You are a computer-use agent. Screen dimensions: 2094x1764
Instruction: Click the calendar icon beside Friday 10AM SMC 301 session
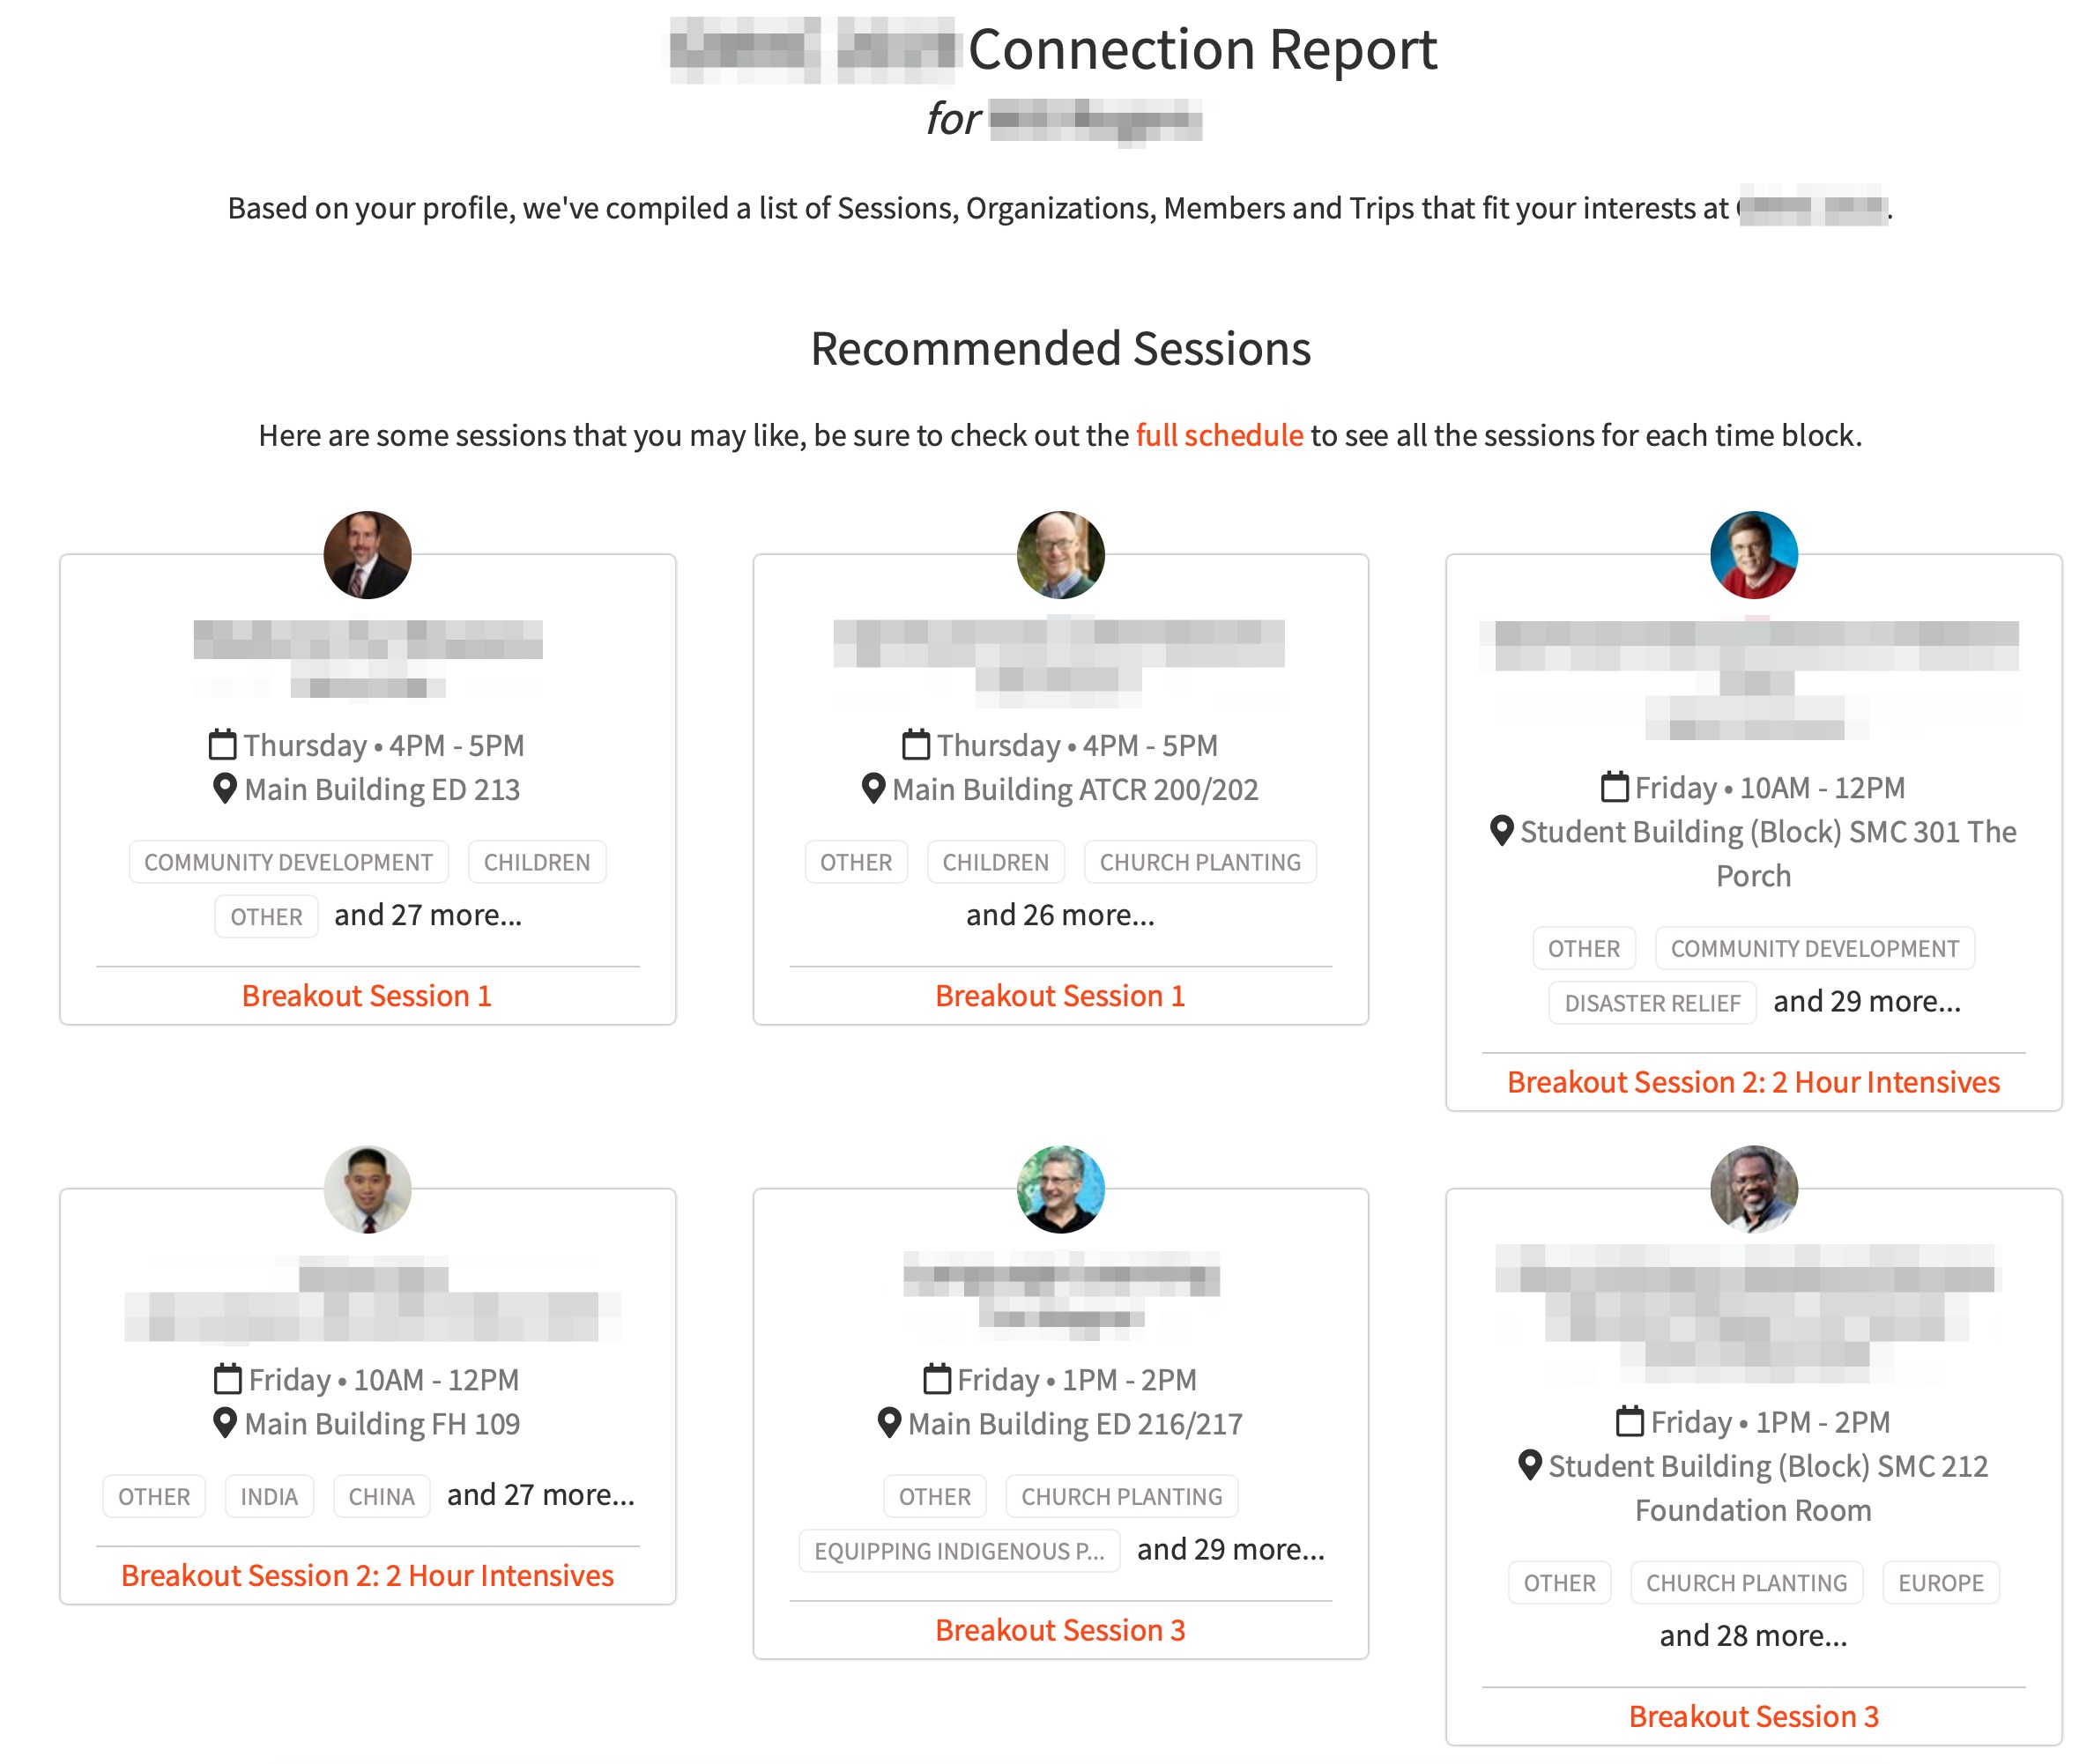coord(1614,787)
